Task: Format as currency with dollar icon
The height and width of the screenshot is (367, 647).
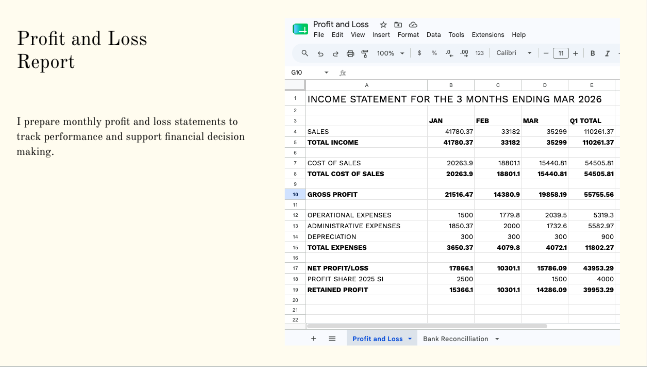Action: pos(419,53)
